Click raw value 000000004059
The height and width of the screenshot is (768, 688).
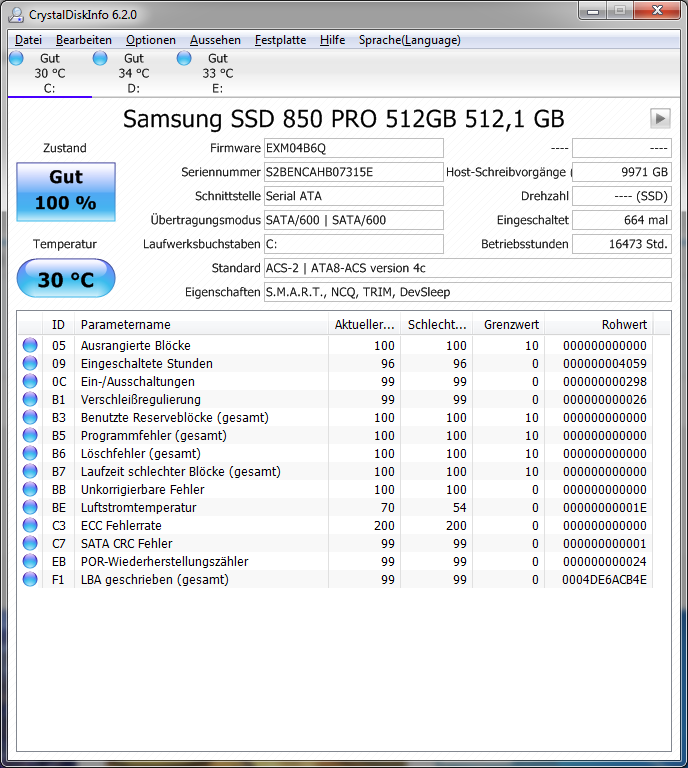(605, 364)
